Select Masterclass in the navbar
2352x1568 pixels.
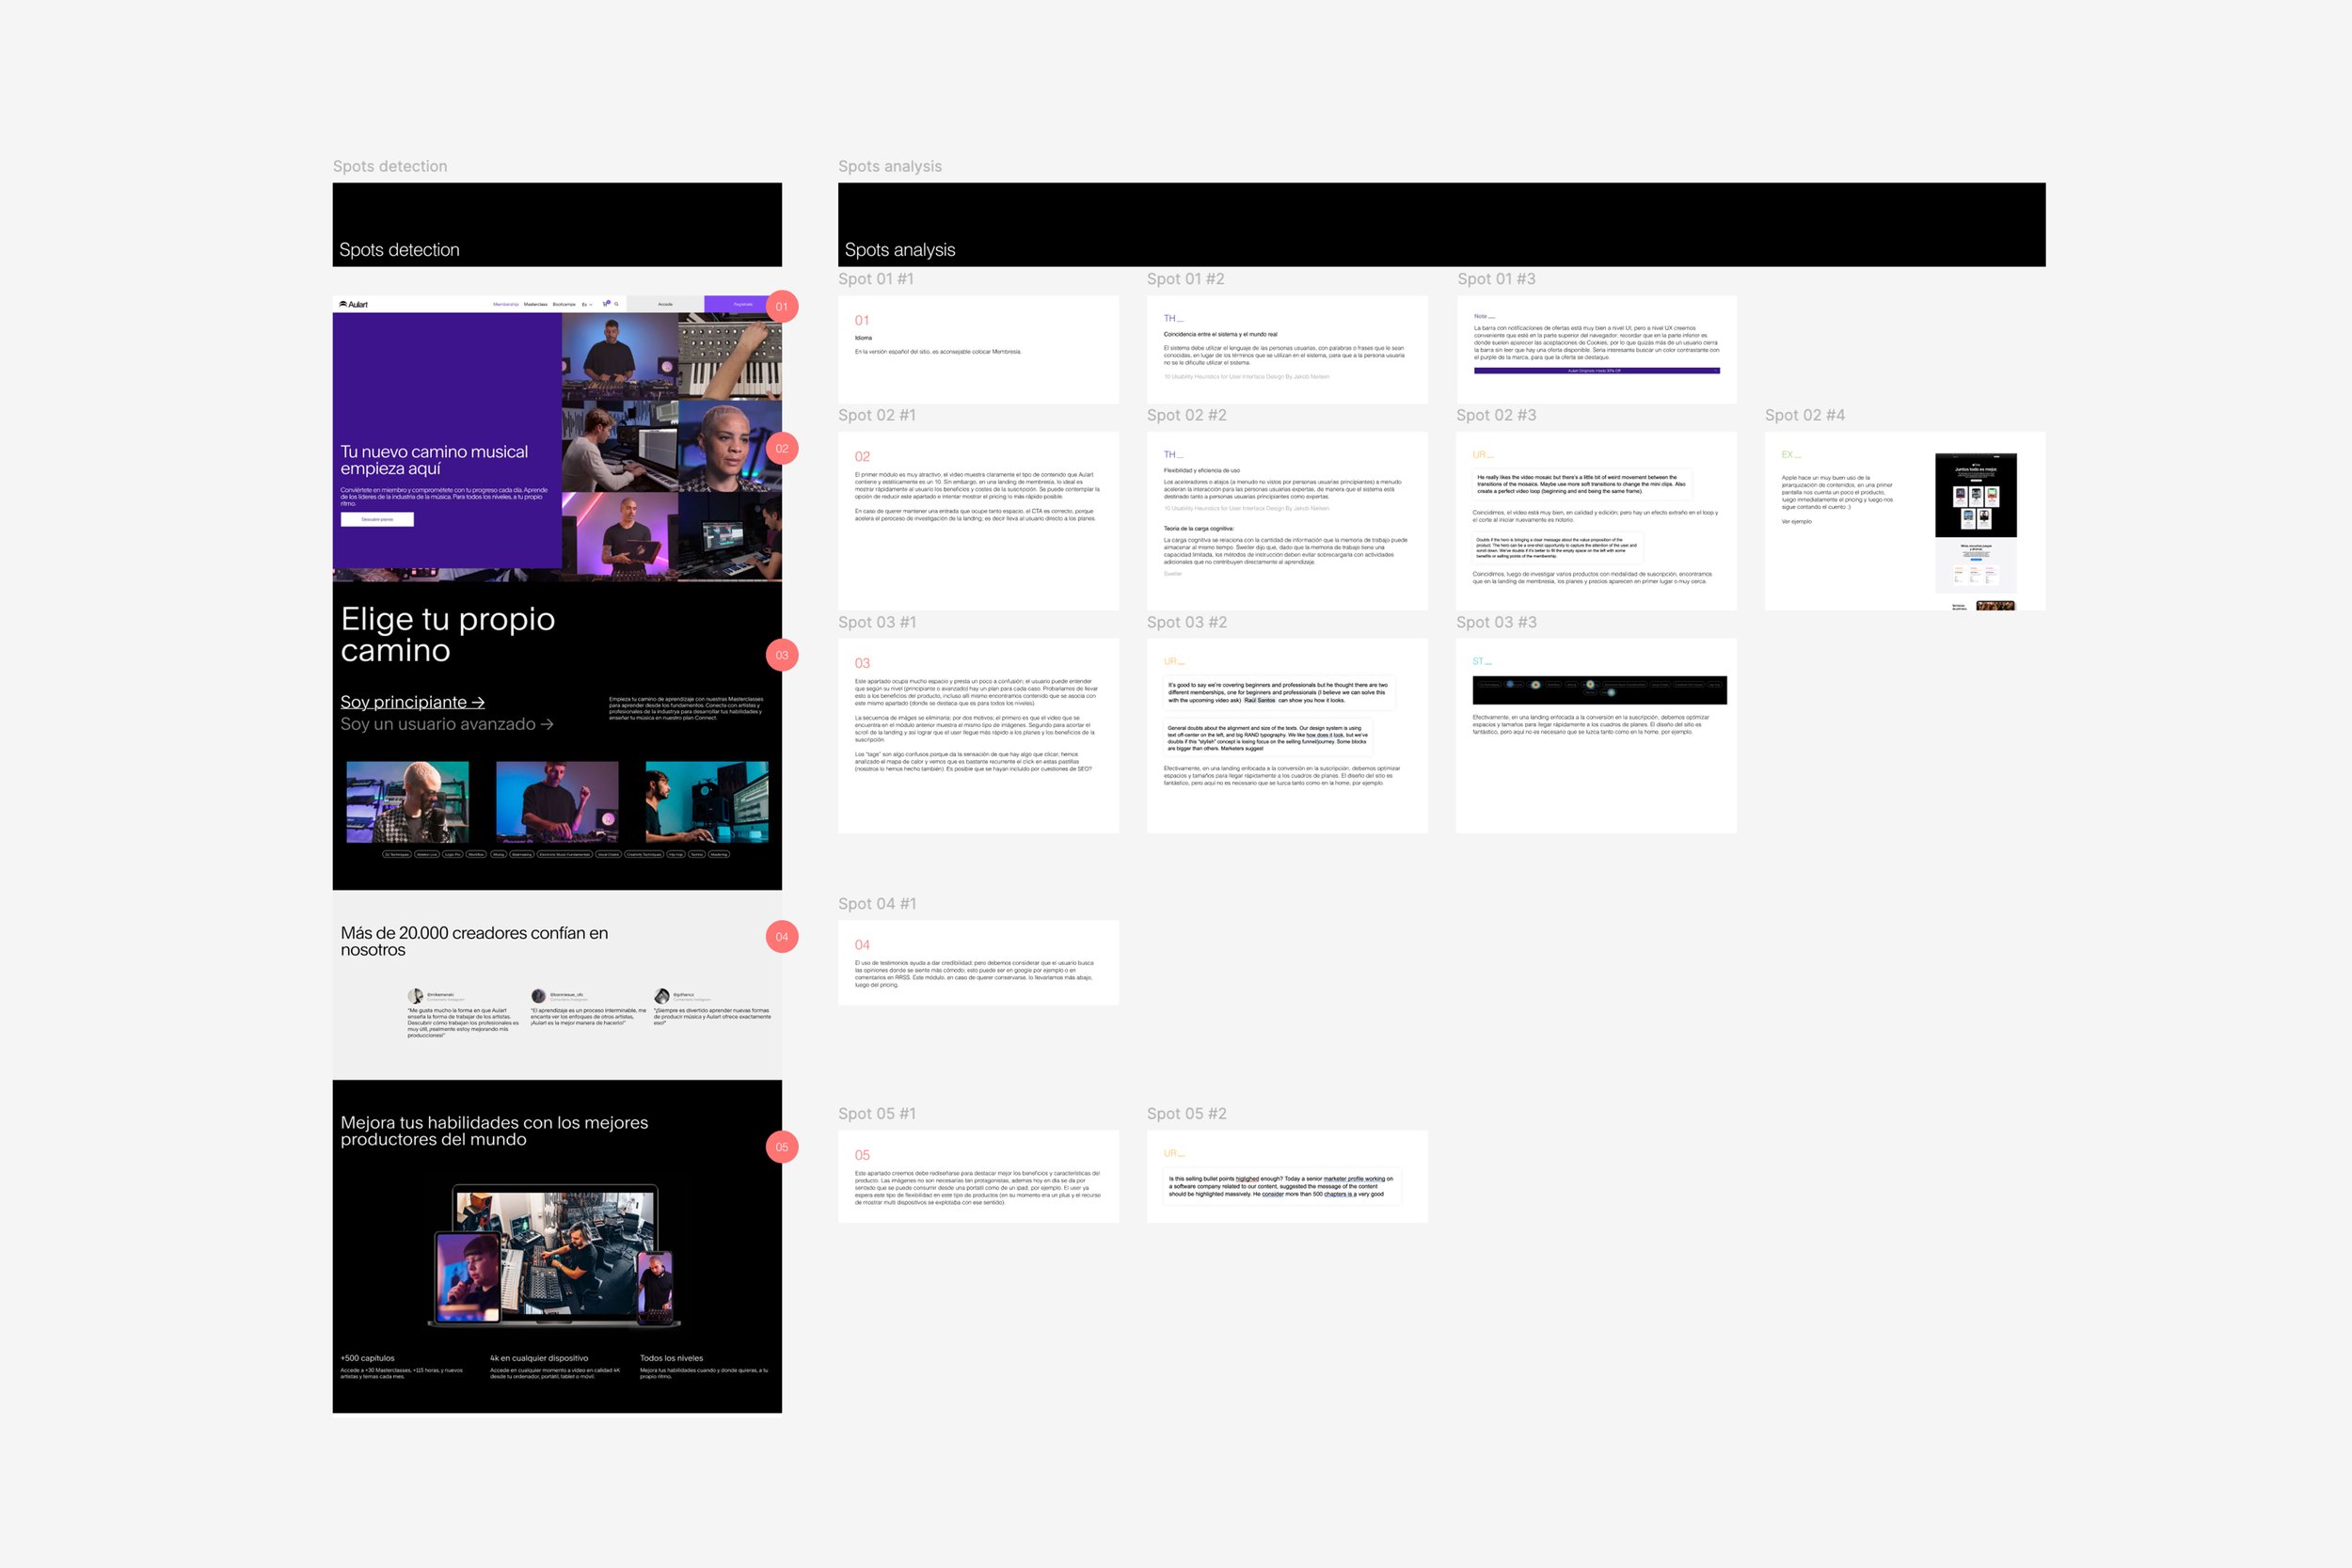pos(536,304)
